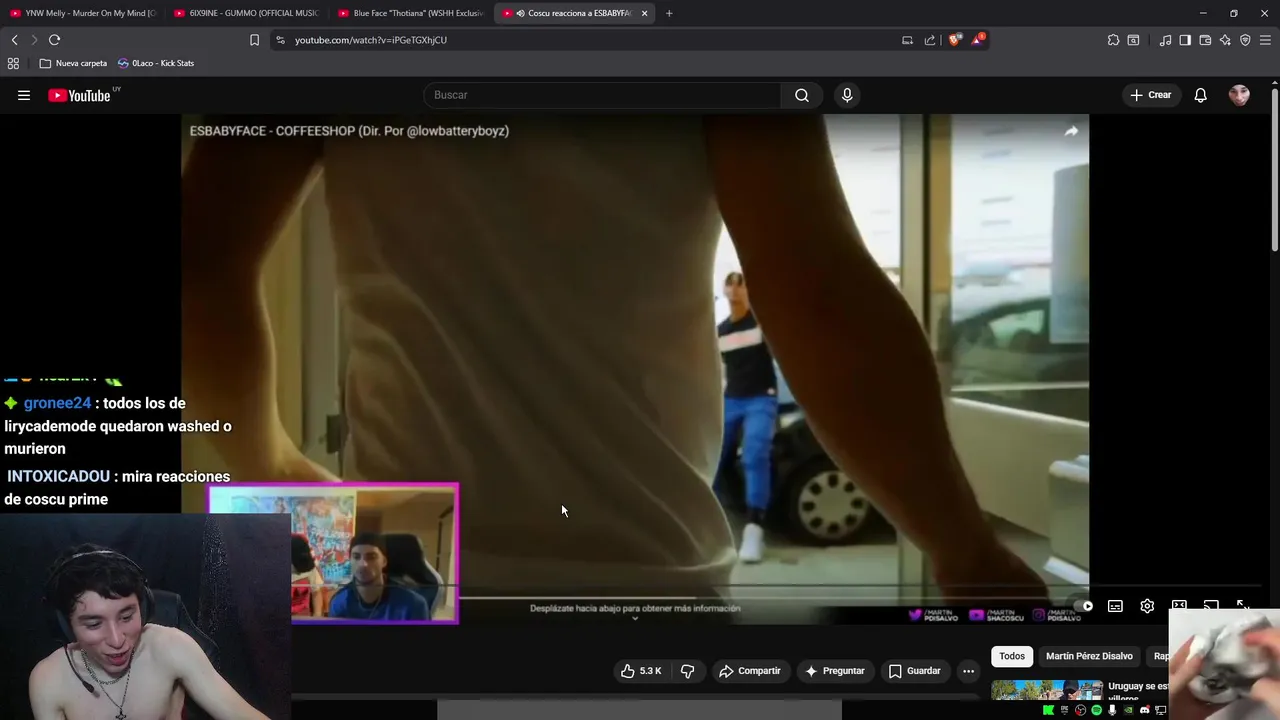Select the Todos filter chip

1012,656
